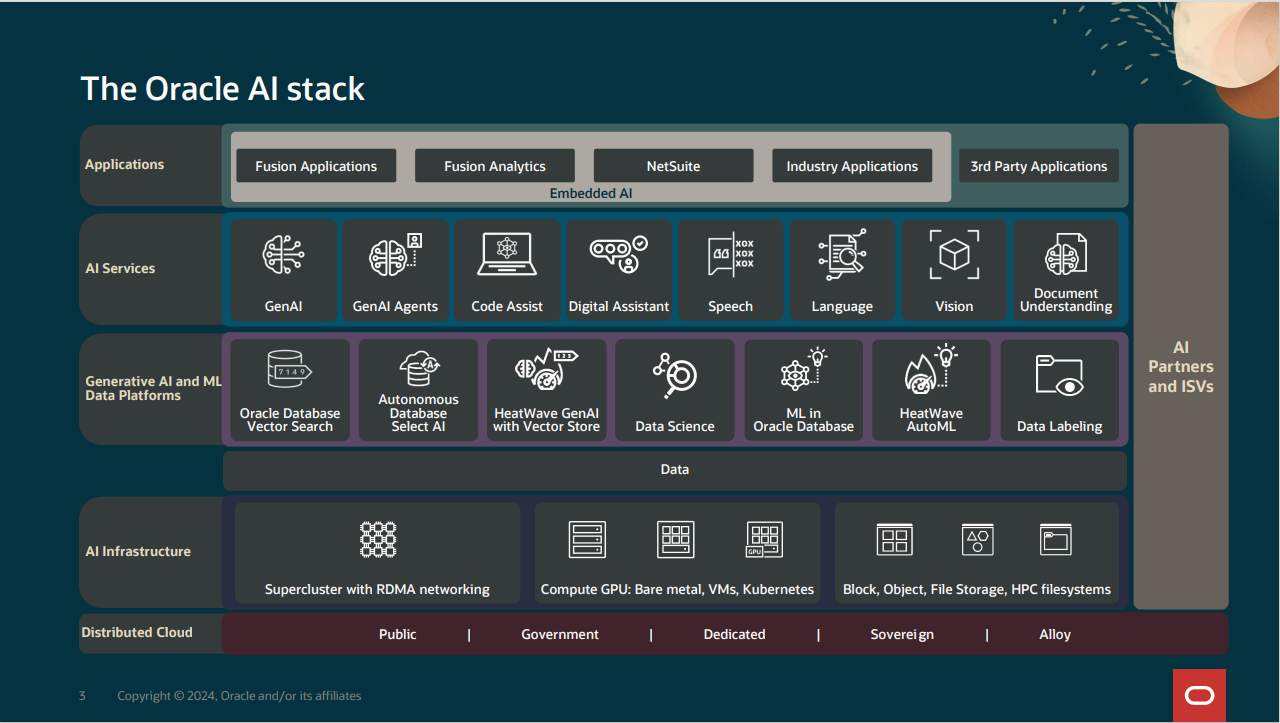Click the Supercluster RDMA networking icon

click(378, 539)
